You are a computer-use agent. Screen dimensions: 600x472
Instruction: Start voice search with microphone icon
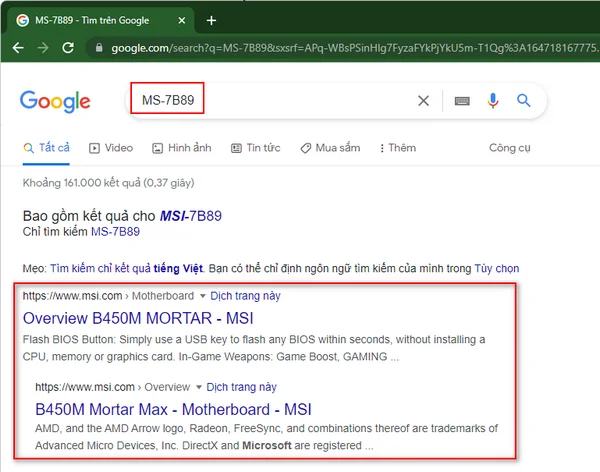pos(493,101)
